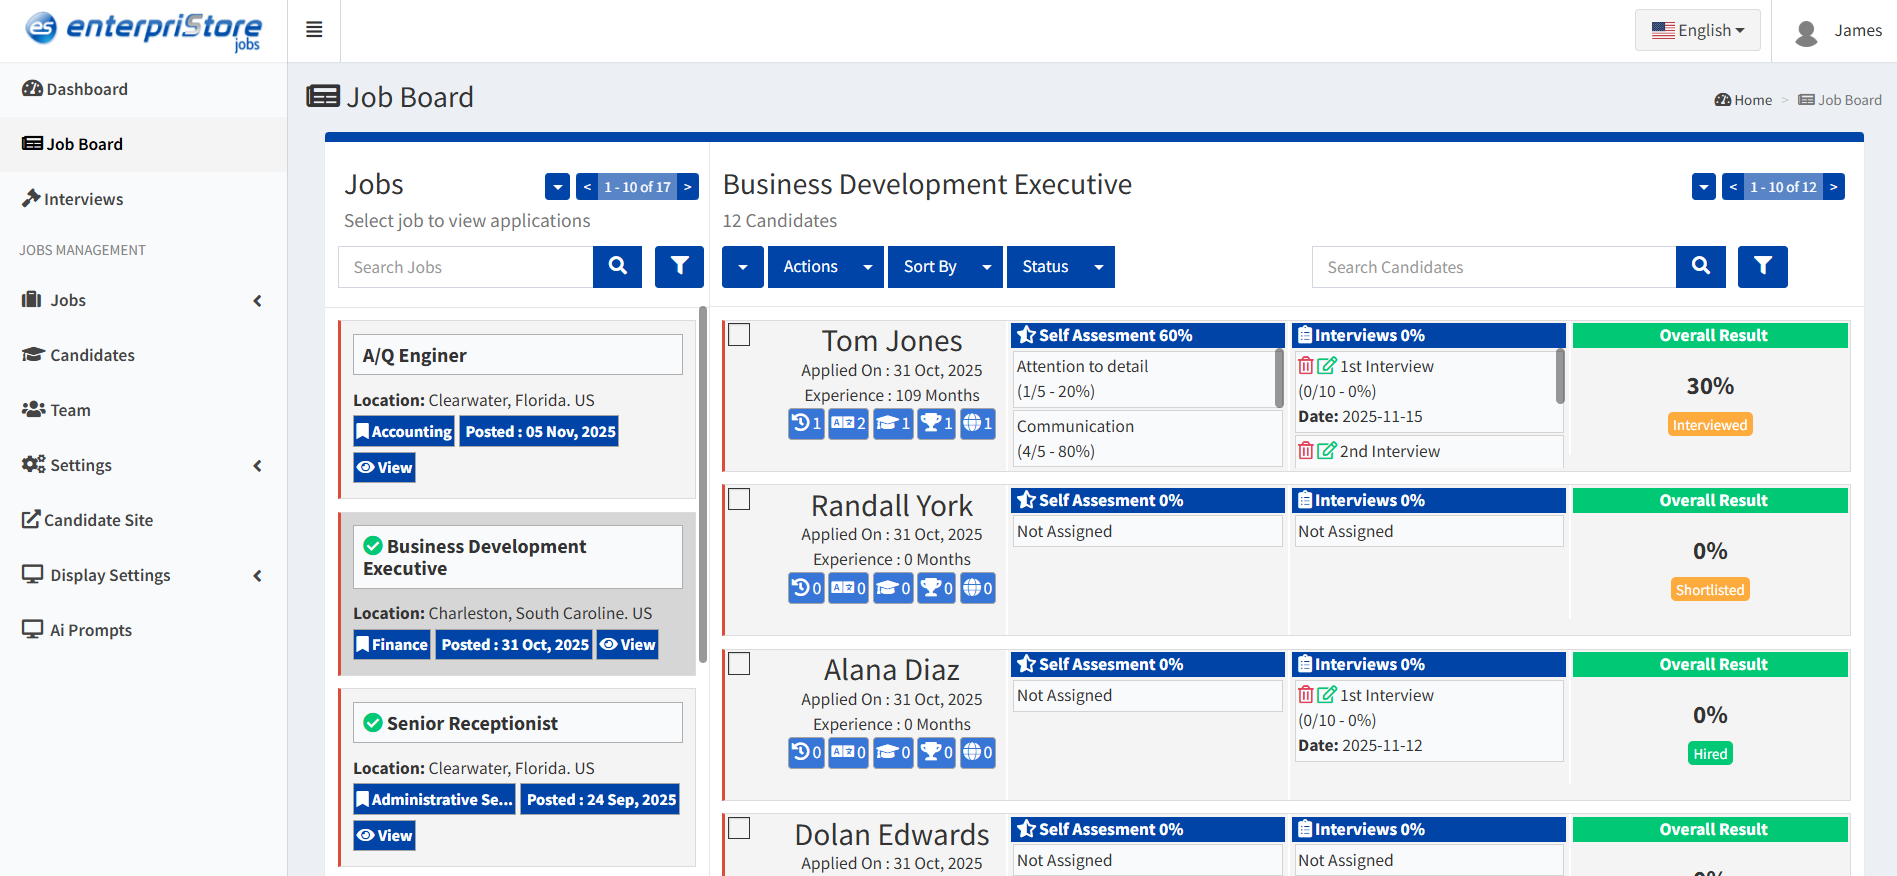The height and width of the screenshot is (876, 1897).
Task: Go to next page of candidates
Action: pos(1834,187)
